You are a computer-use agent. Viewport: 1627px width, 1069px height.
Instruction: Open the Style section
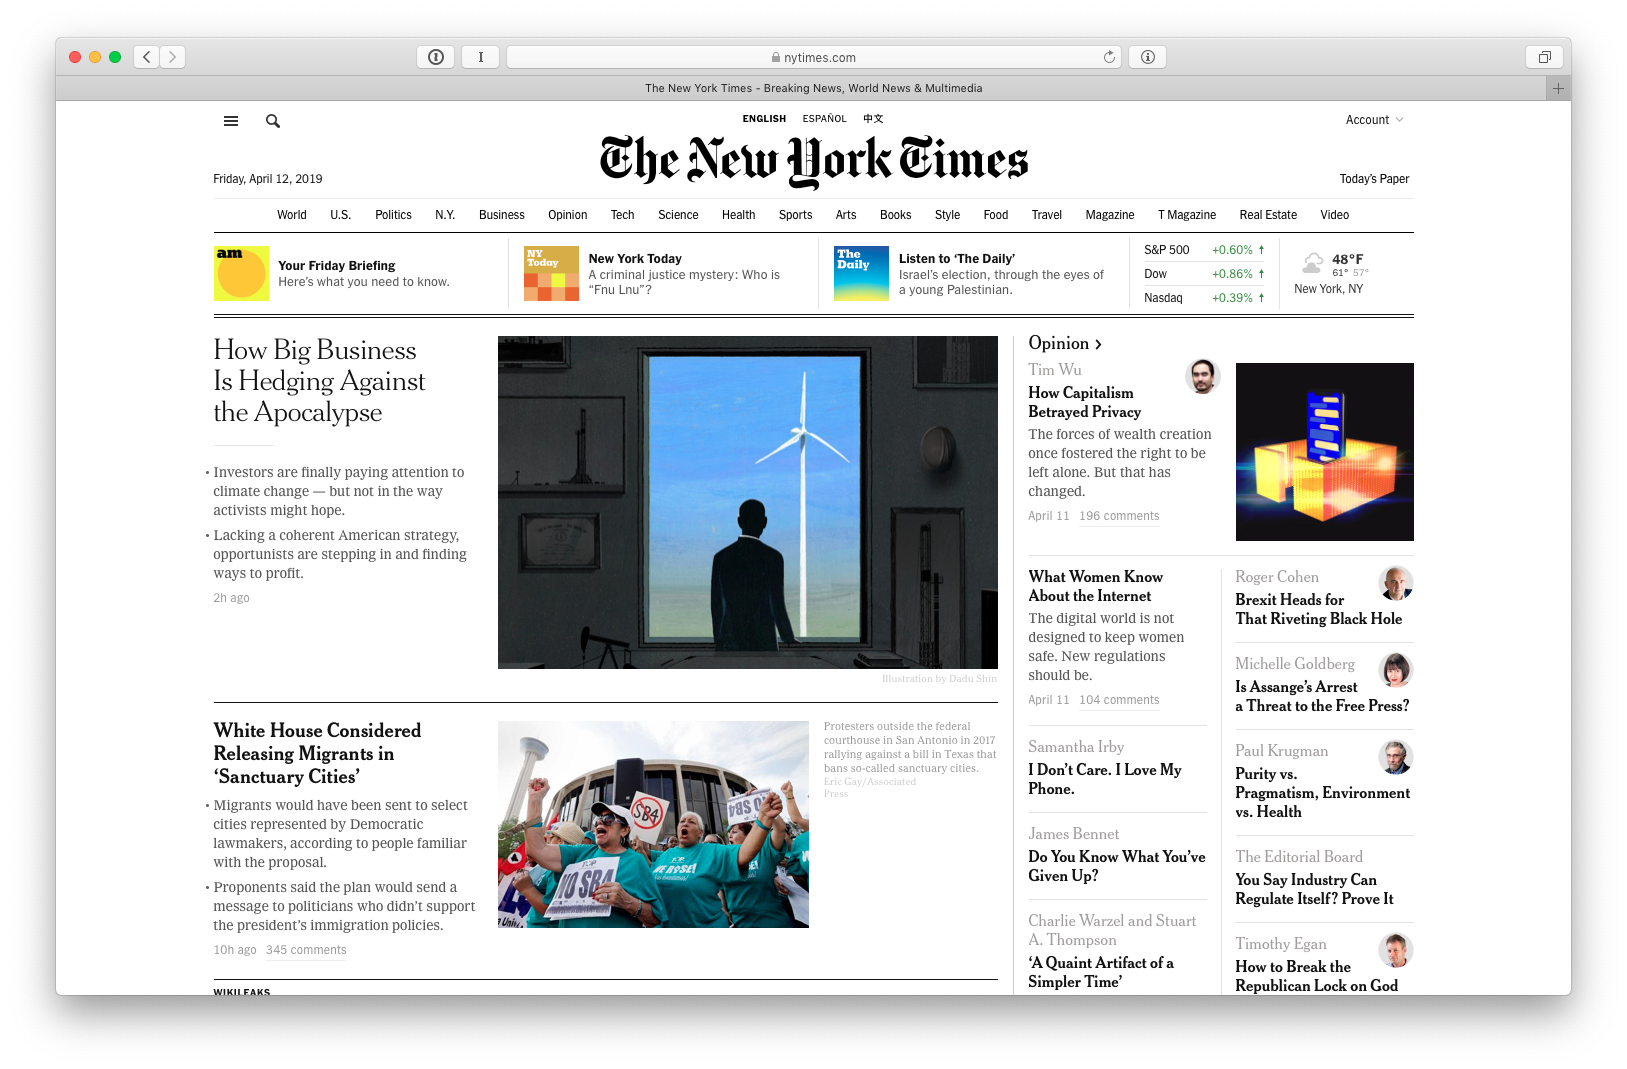(x=947, y=215)
